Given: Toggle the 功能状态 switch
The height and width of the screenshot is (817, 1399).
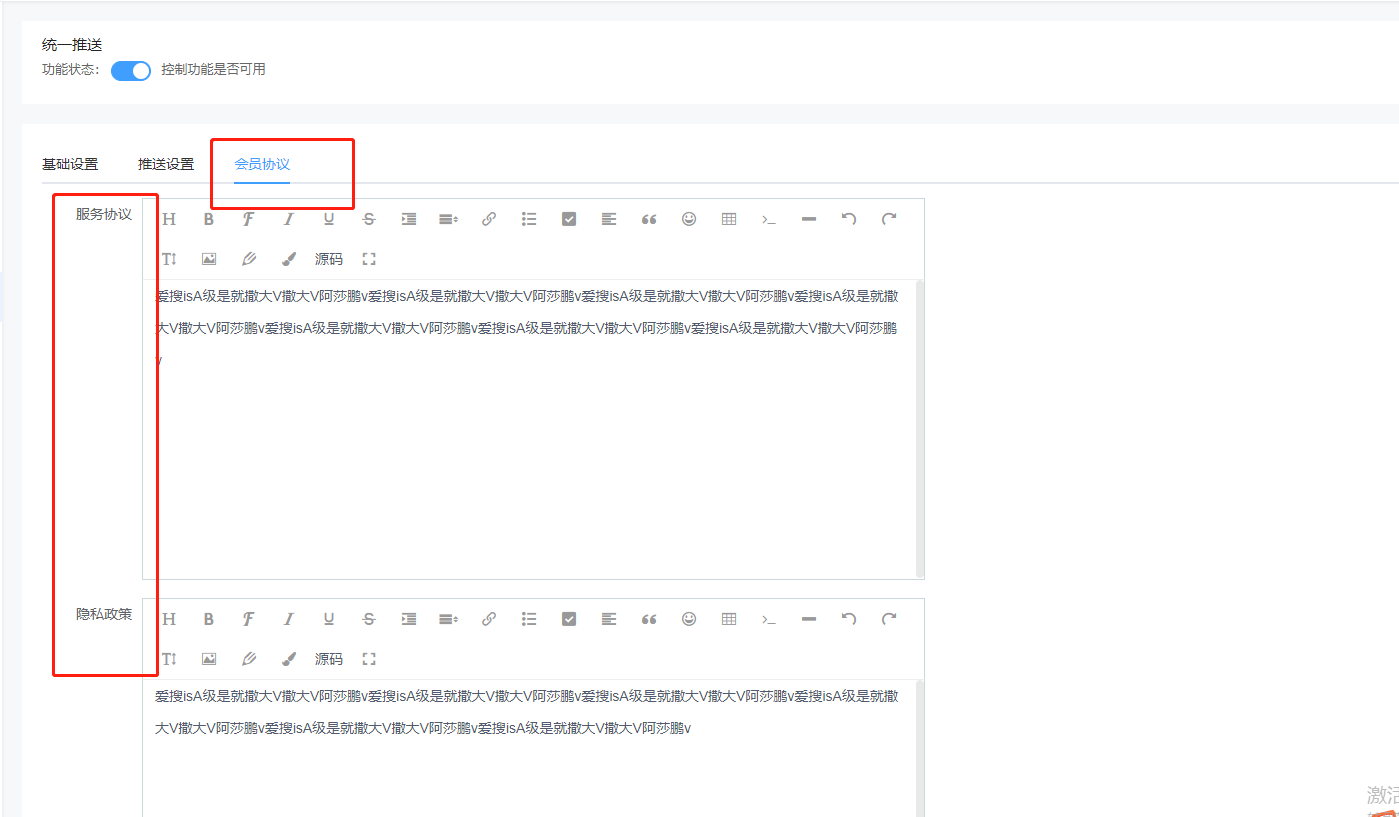Looking at the screenshot, I should click(x=130, y=70).
